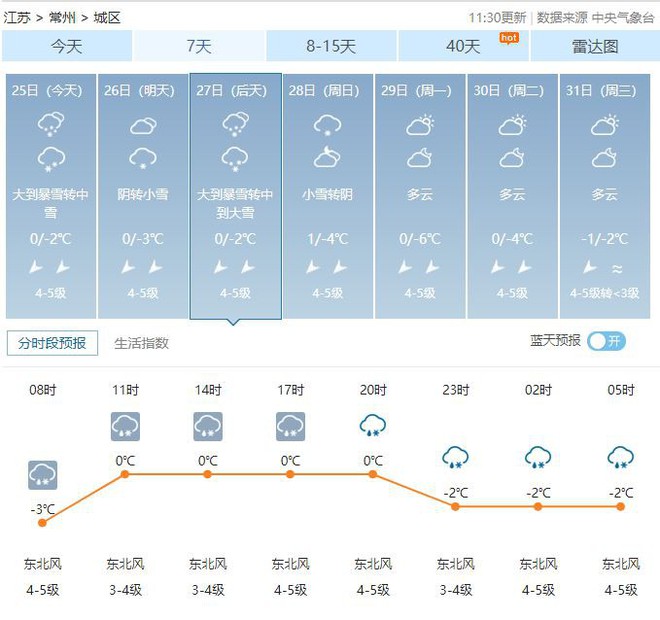The width and height of the screenshot is (660, 620).
Task: Open the 雷达图 radar tab
Action: (595, 46)
